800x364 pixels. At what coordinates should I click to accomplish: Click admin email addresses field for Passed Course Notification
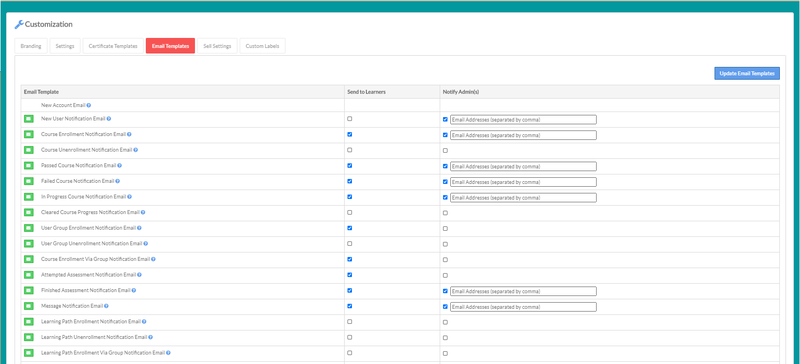click(x=523, y=166)
